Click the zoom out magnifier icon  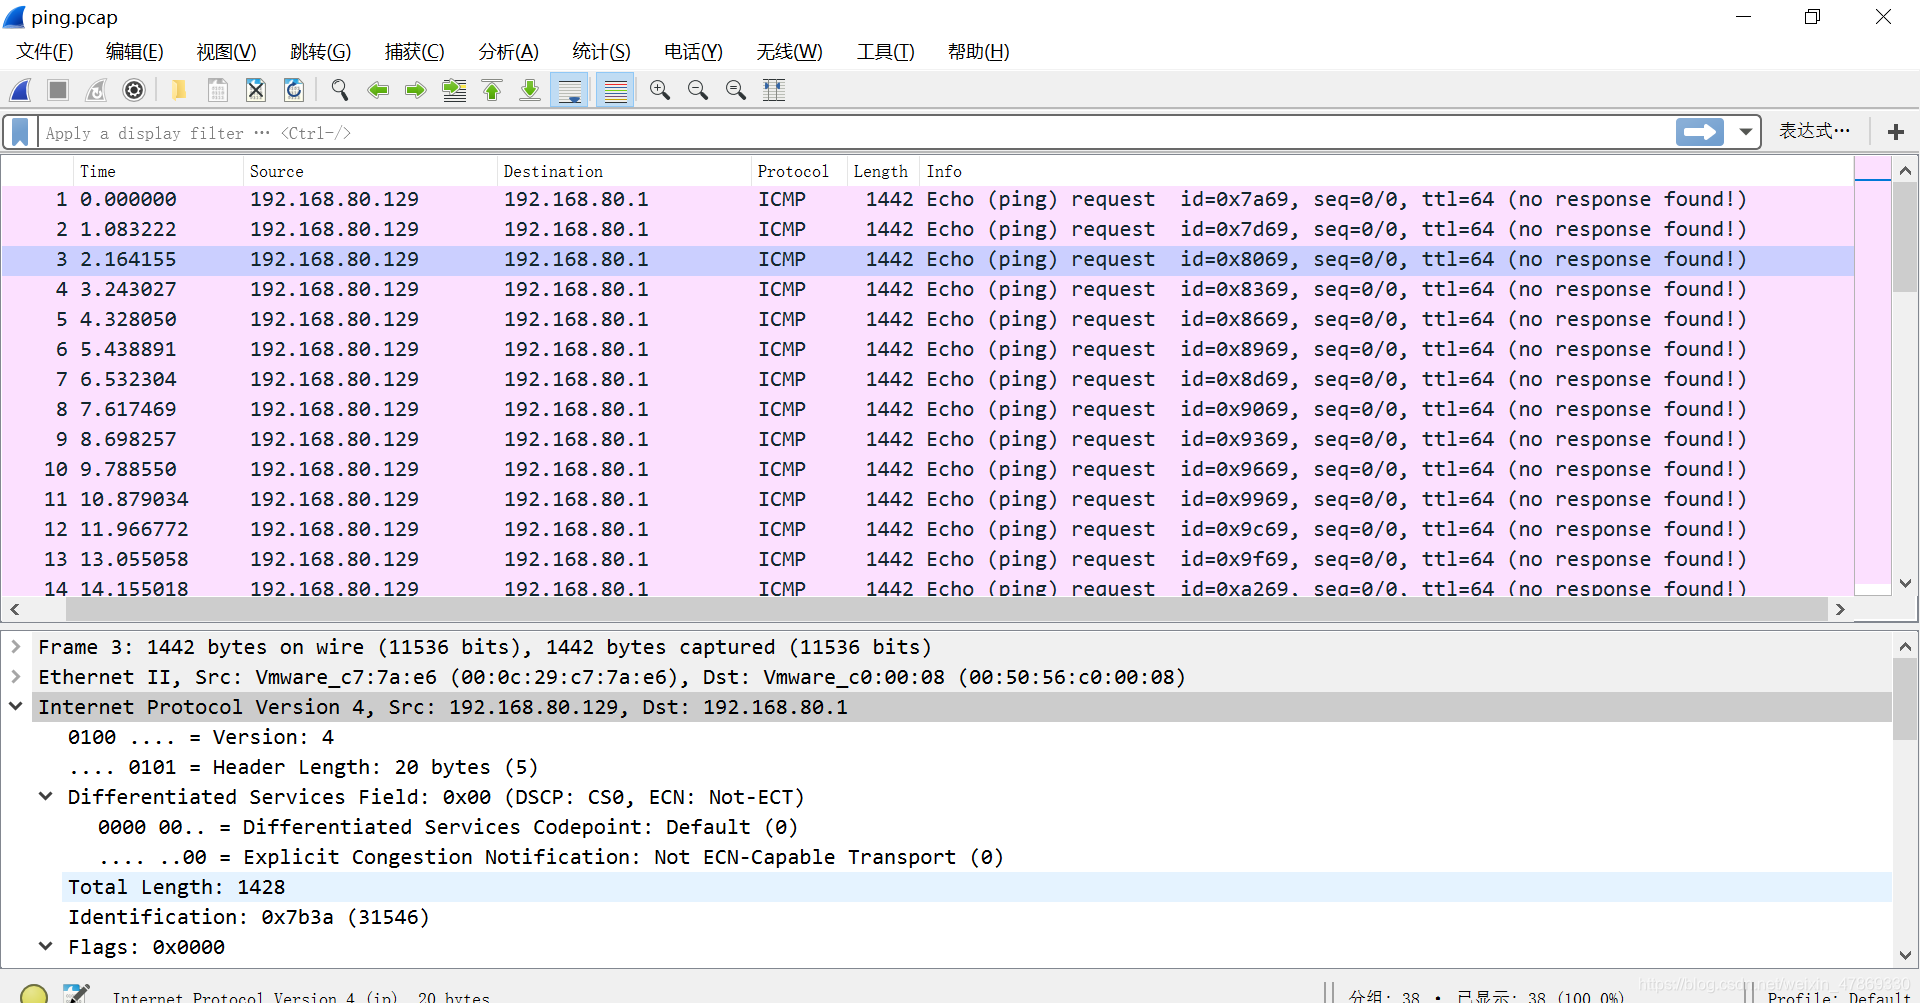click(698, 90)
